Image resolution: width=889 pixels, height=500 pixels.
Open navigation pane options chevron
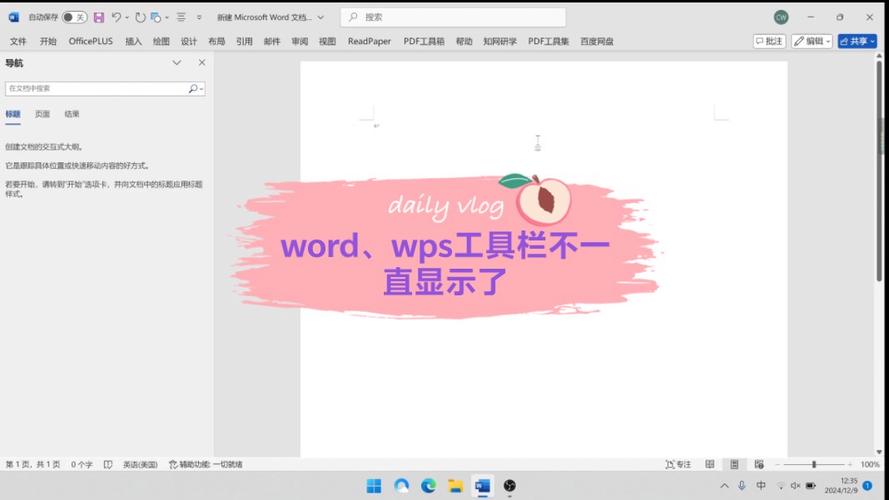click(x=177, y=63)
